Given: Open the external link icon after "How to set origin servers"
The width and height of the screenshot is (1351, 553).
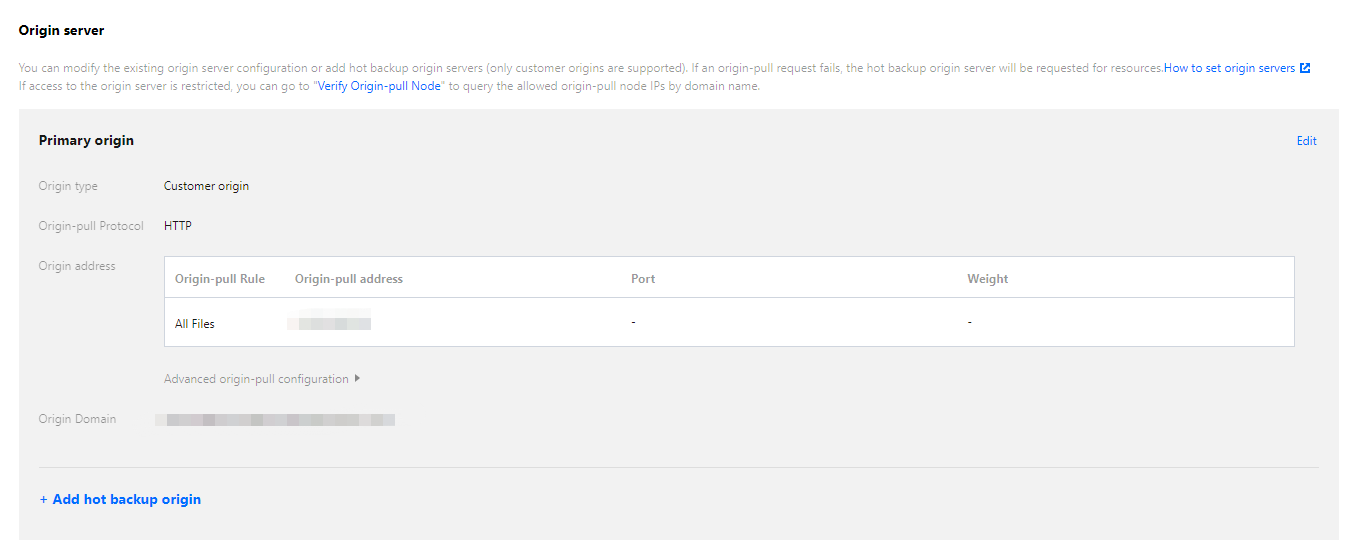Looking at the screenshot, I should click(1305, 69).
